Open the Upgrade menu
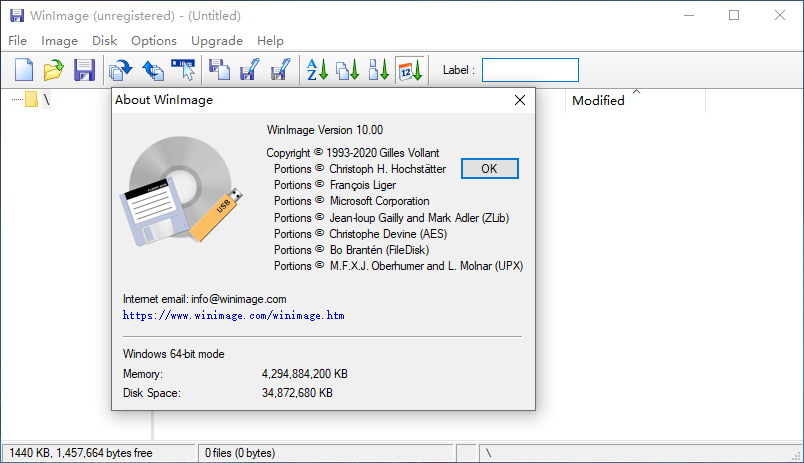The height and width of the screenshot is (463, 804). [x=217, y=41]
